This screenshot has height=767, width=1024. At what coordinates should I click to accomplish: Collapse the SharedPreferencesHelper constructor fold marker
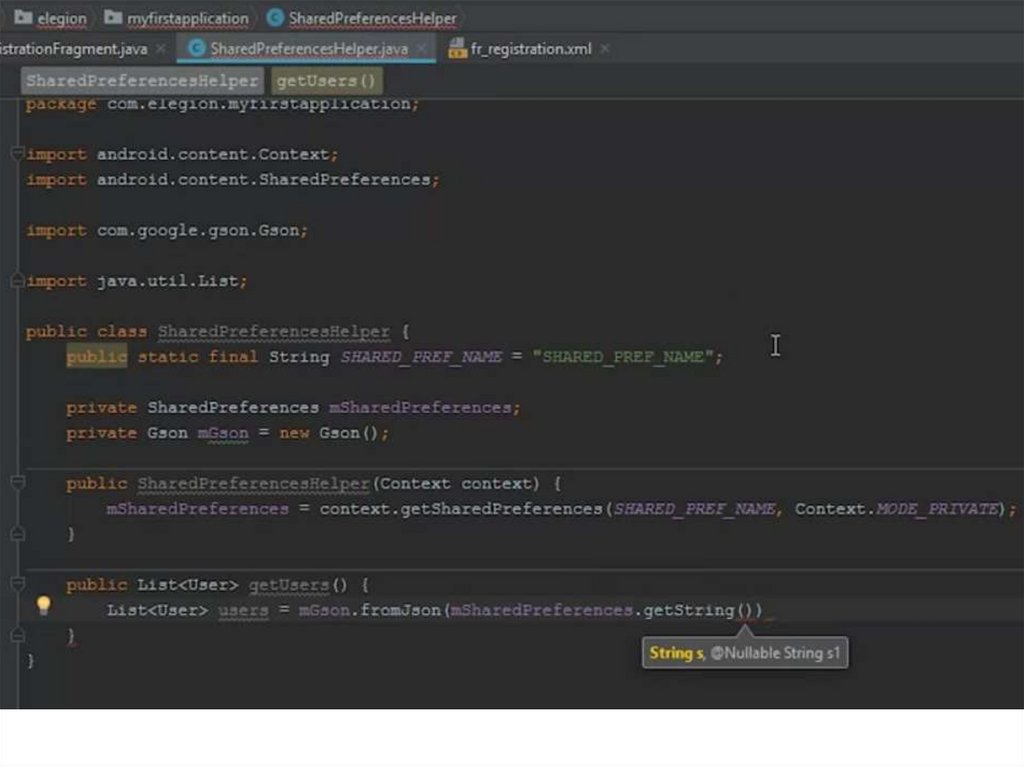tap(17, 483)
